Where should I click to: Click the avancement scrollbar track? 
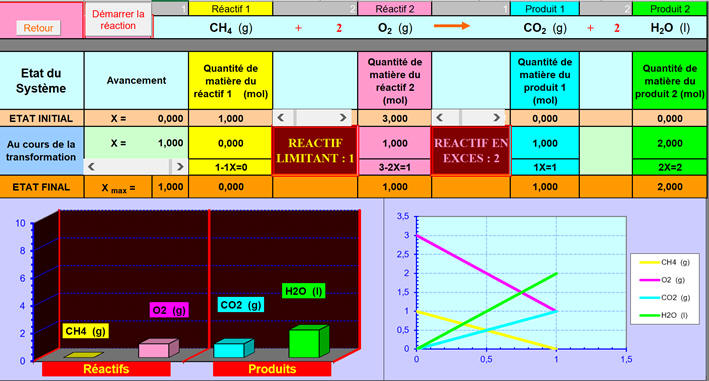pyautogui.click(x=135, y=167)
